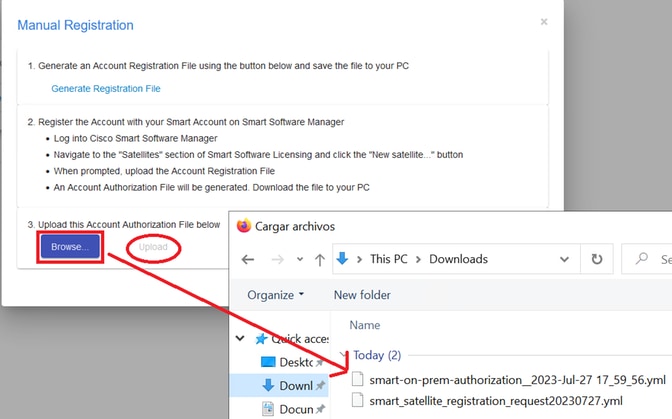This screenshot has height=419, width=672.
Task: Click the pin icon beside Documents
Action: click(320, 410)
